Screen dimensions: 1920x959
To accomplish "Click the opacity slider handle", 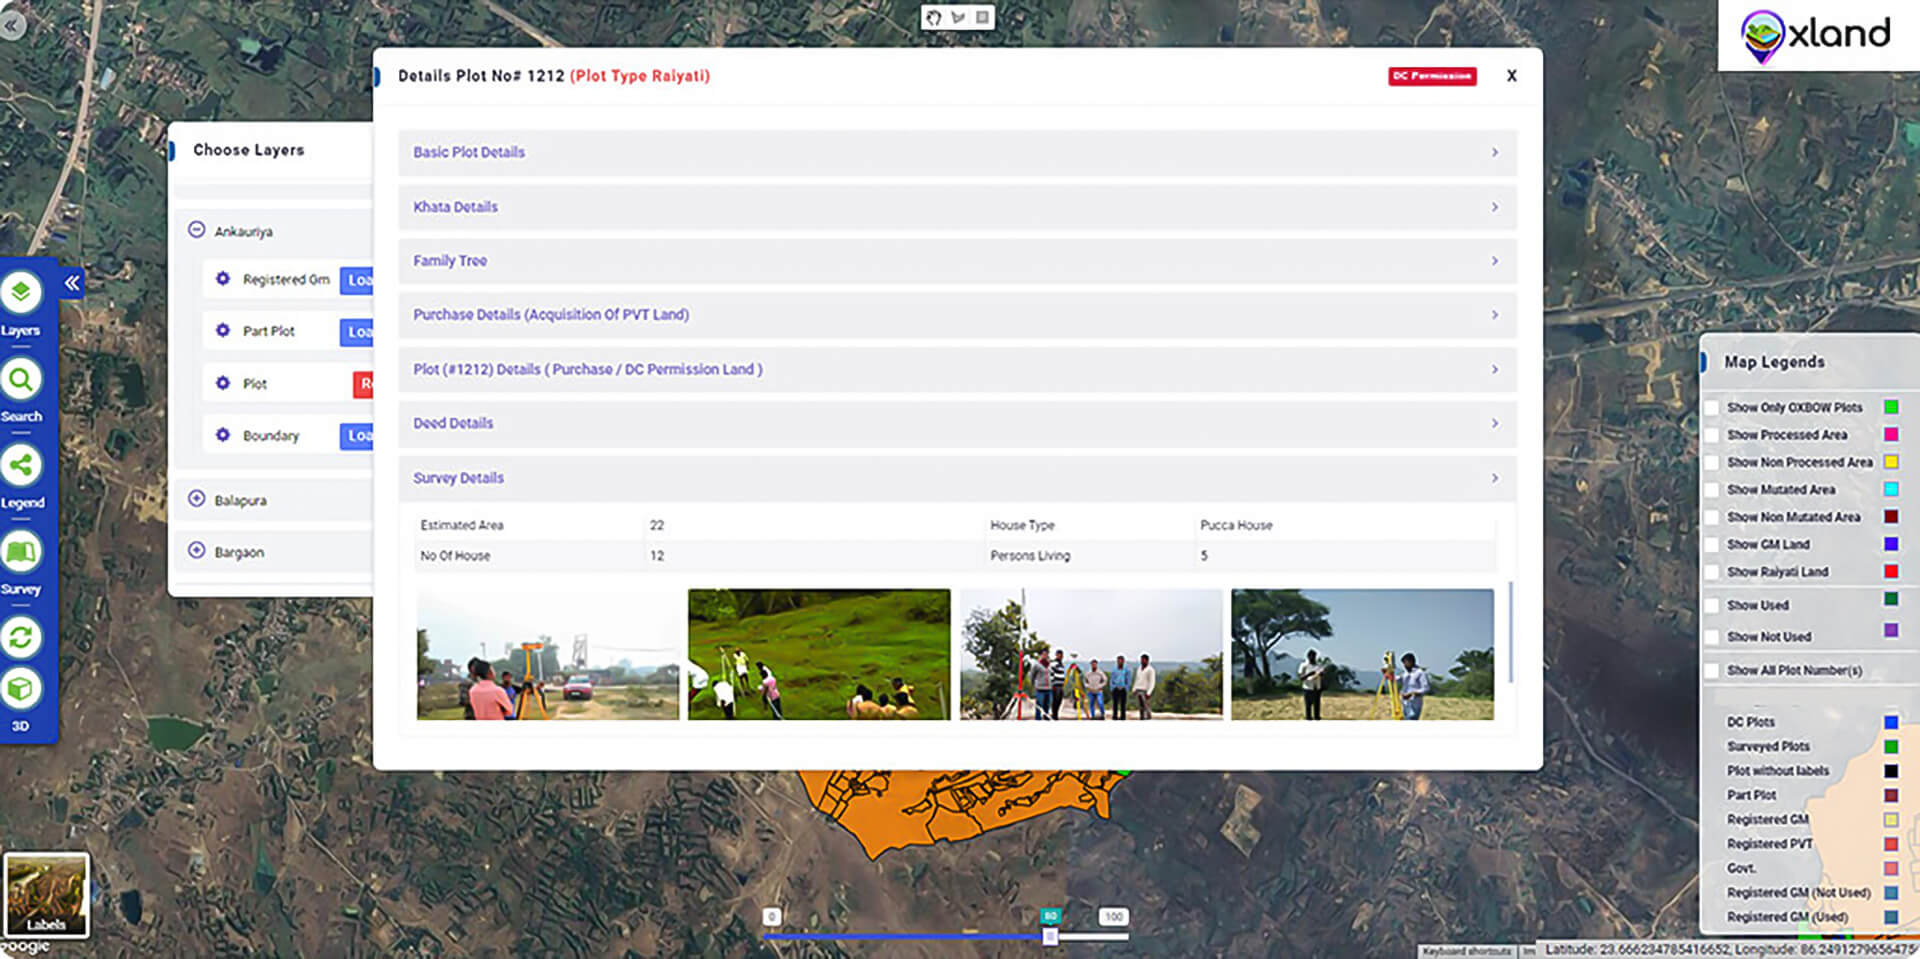I will click(1050, 936).
